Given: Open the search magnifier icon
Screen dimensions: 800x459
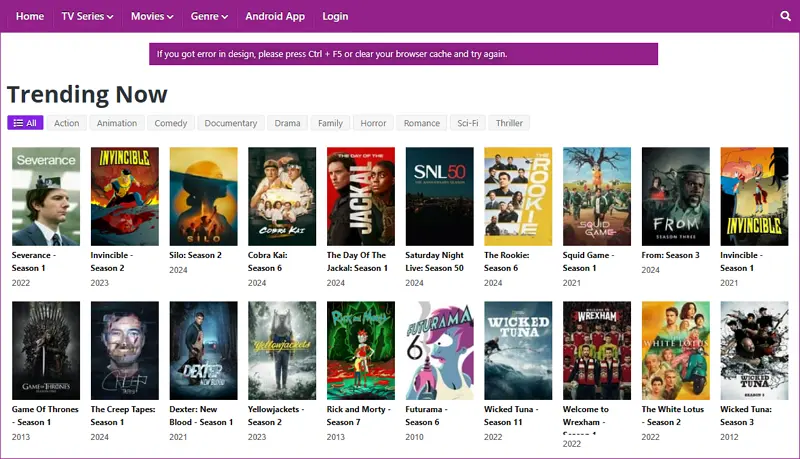Looking at the screenshot, I should 785,16.
